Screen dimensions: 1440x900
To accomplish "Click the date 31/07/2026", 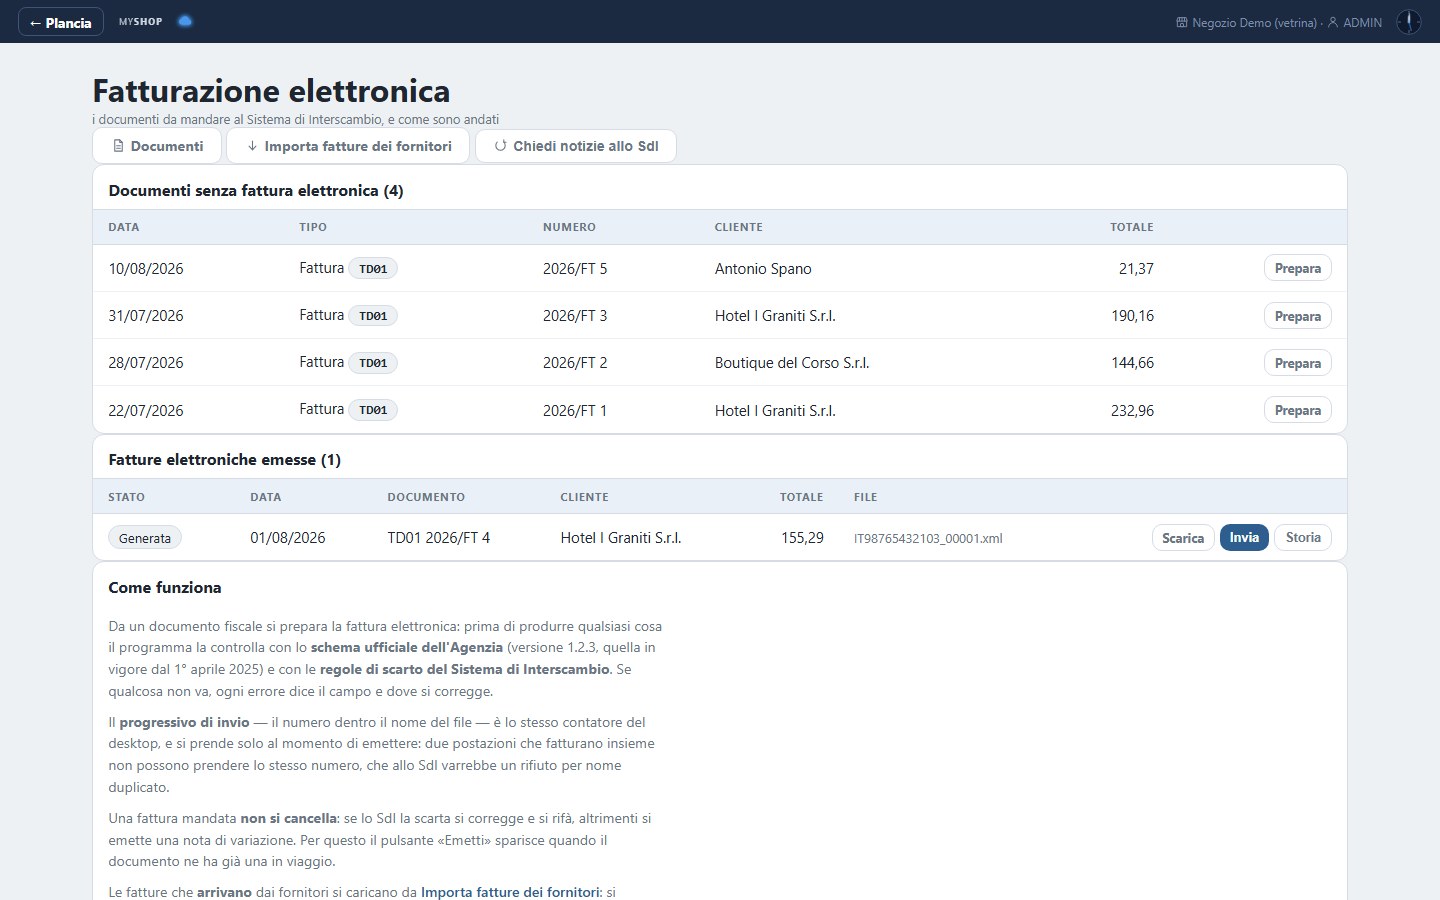I will (x=146, y=316).
